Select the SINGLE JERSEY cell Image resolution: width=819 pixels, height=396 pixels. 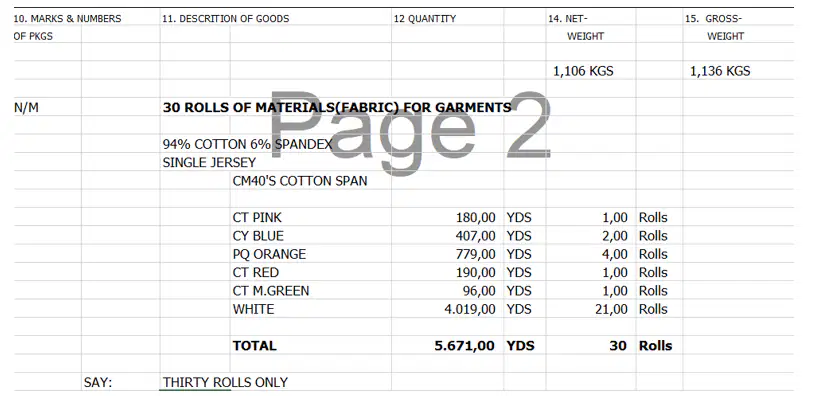click(x=209, y=162)
